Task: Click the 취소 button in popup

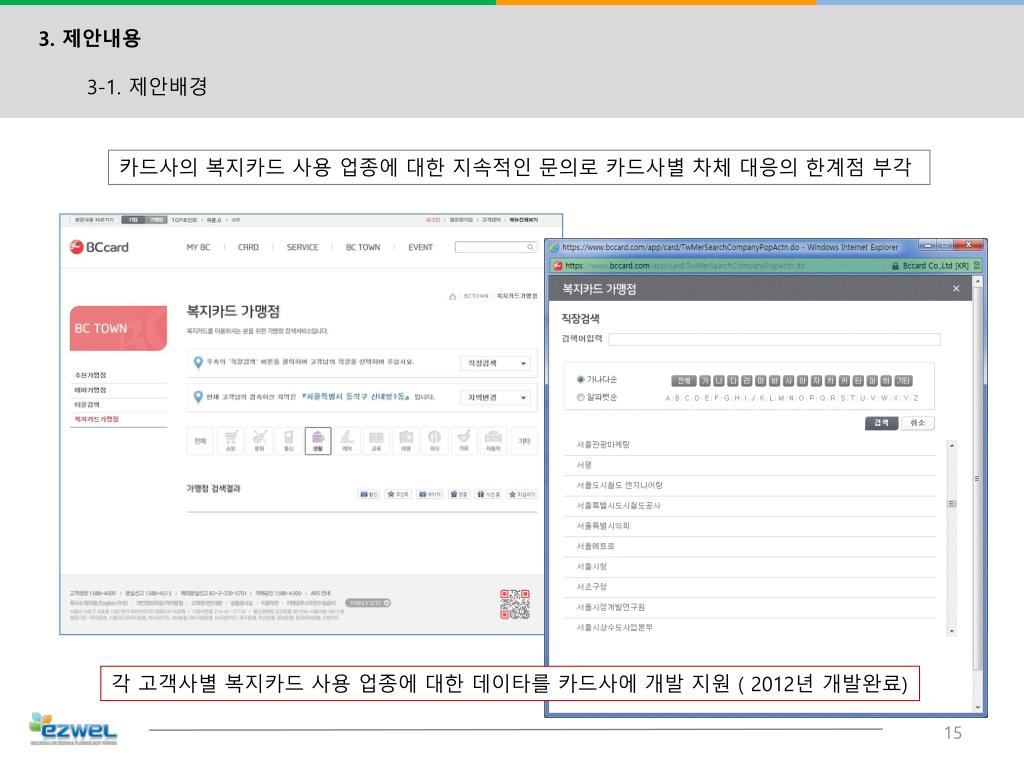Action: [x=918, y=423]
